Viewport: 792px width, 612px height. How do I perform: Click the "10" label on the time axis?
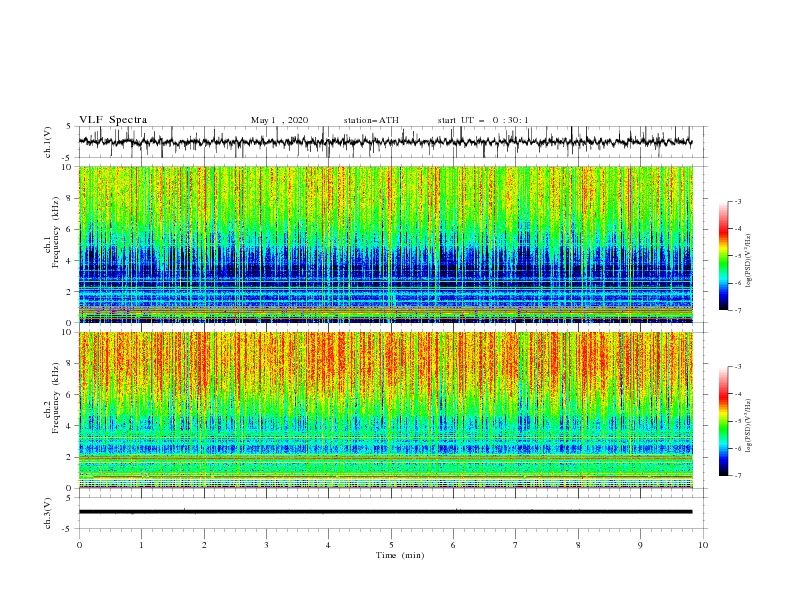pyautogui.click(x=703, y=545)
